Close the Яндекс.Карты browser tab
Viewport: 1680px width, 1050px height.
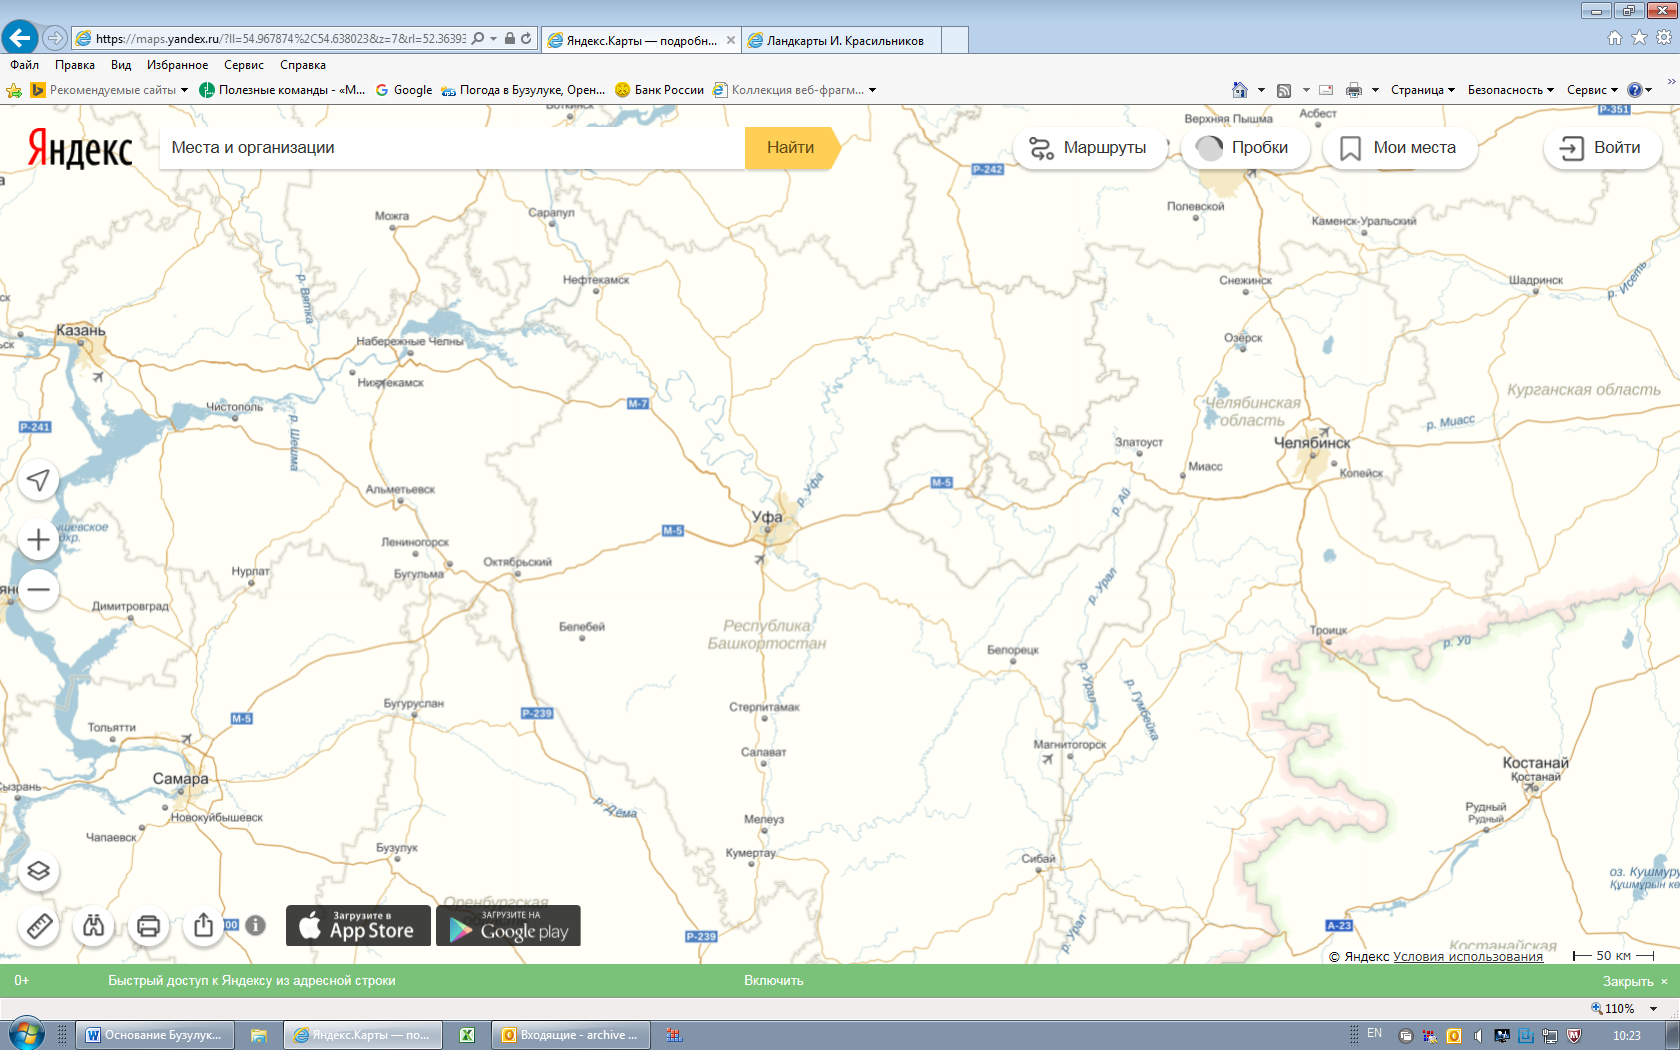pyautogui.click(x=731, y=40)
